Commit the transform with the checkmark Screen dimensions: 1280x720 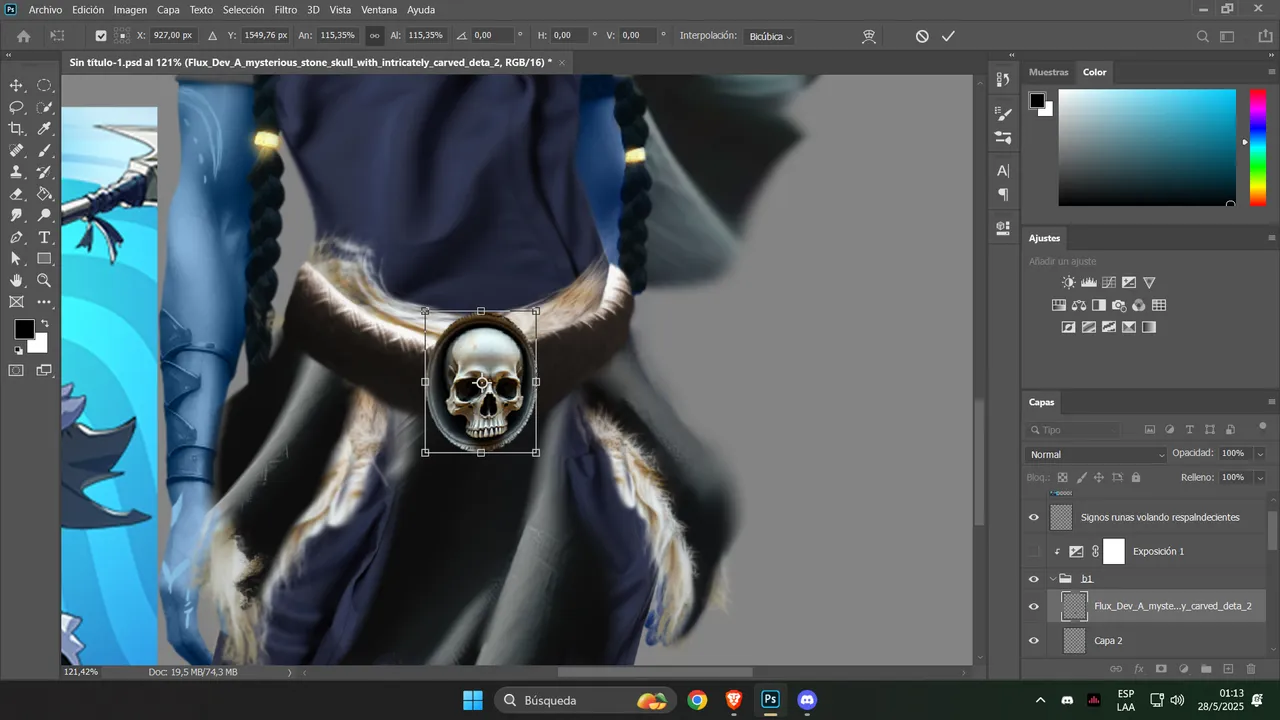point(948,36)
